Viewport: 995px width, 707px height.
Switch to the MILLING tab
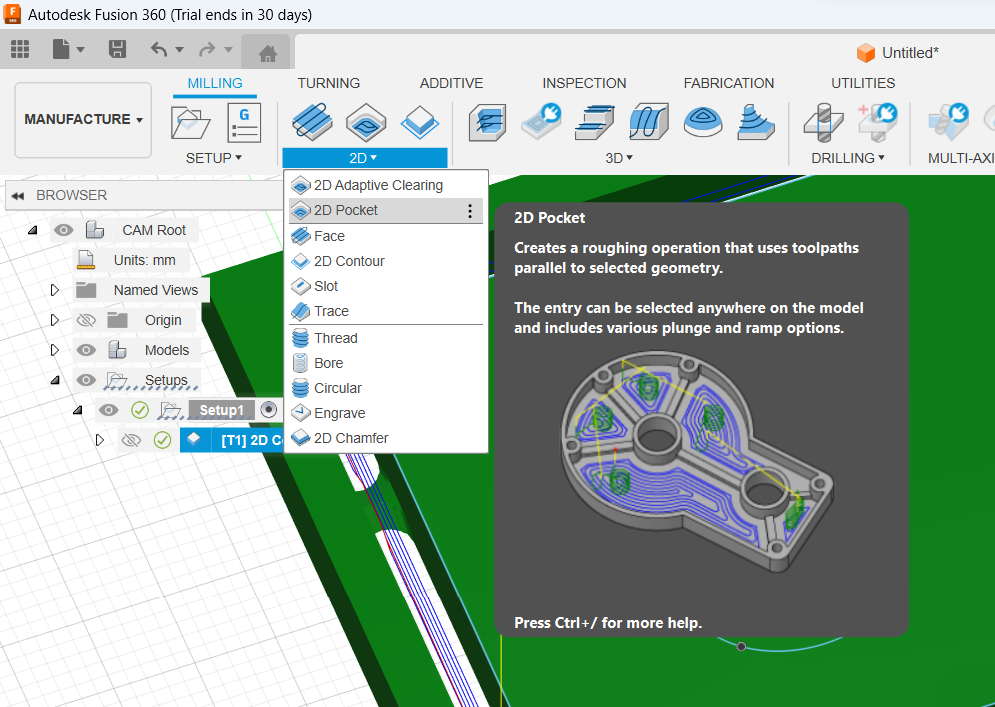(214, 83)
